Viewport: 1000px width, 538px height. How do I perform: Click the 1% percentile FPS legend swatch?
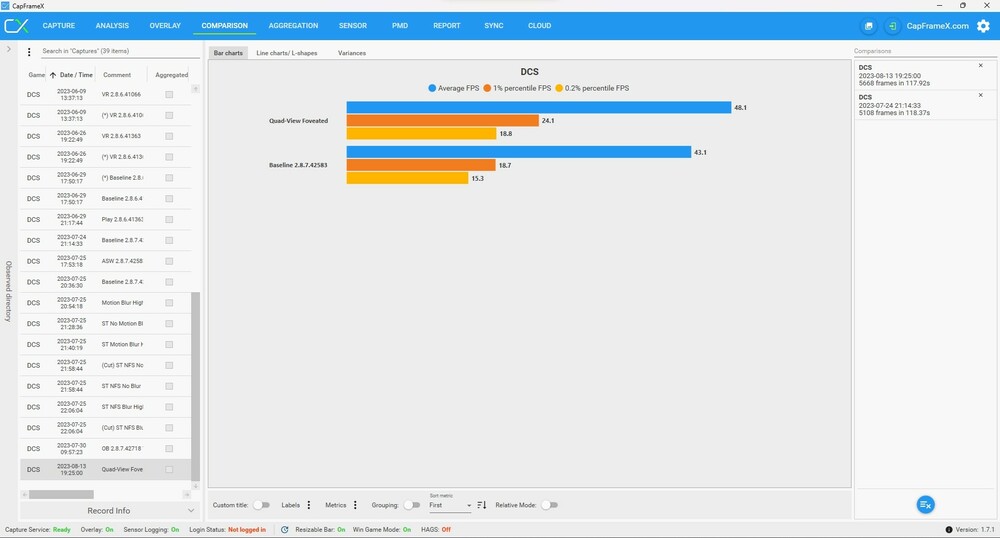487,89
